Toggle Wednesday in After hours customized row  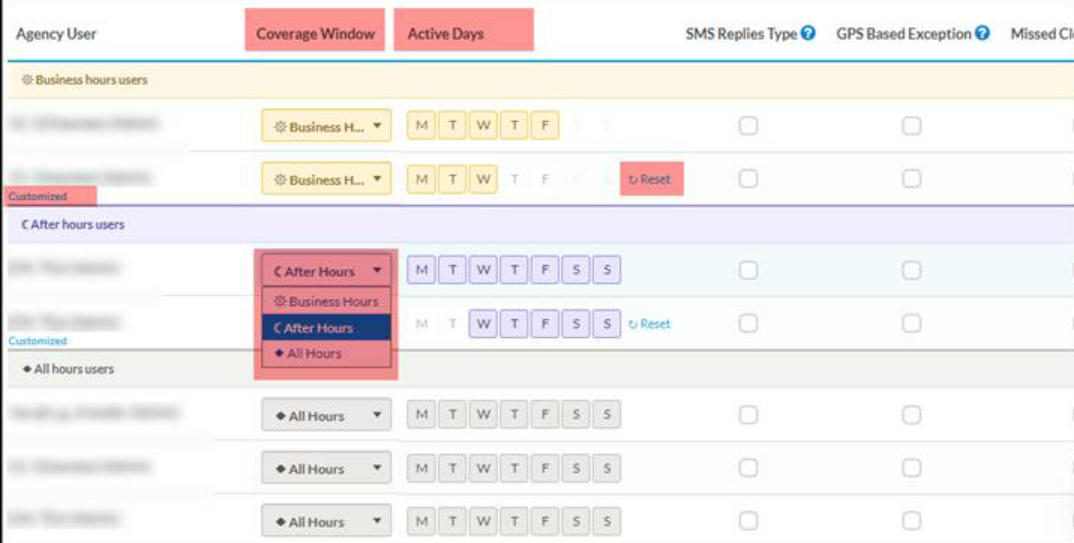(483, 323)
